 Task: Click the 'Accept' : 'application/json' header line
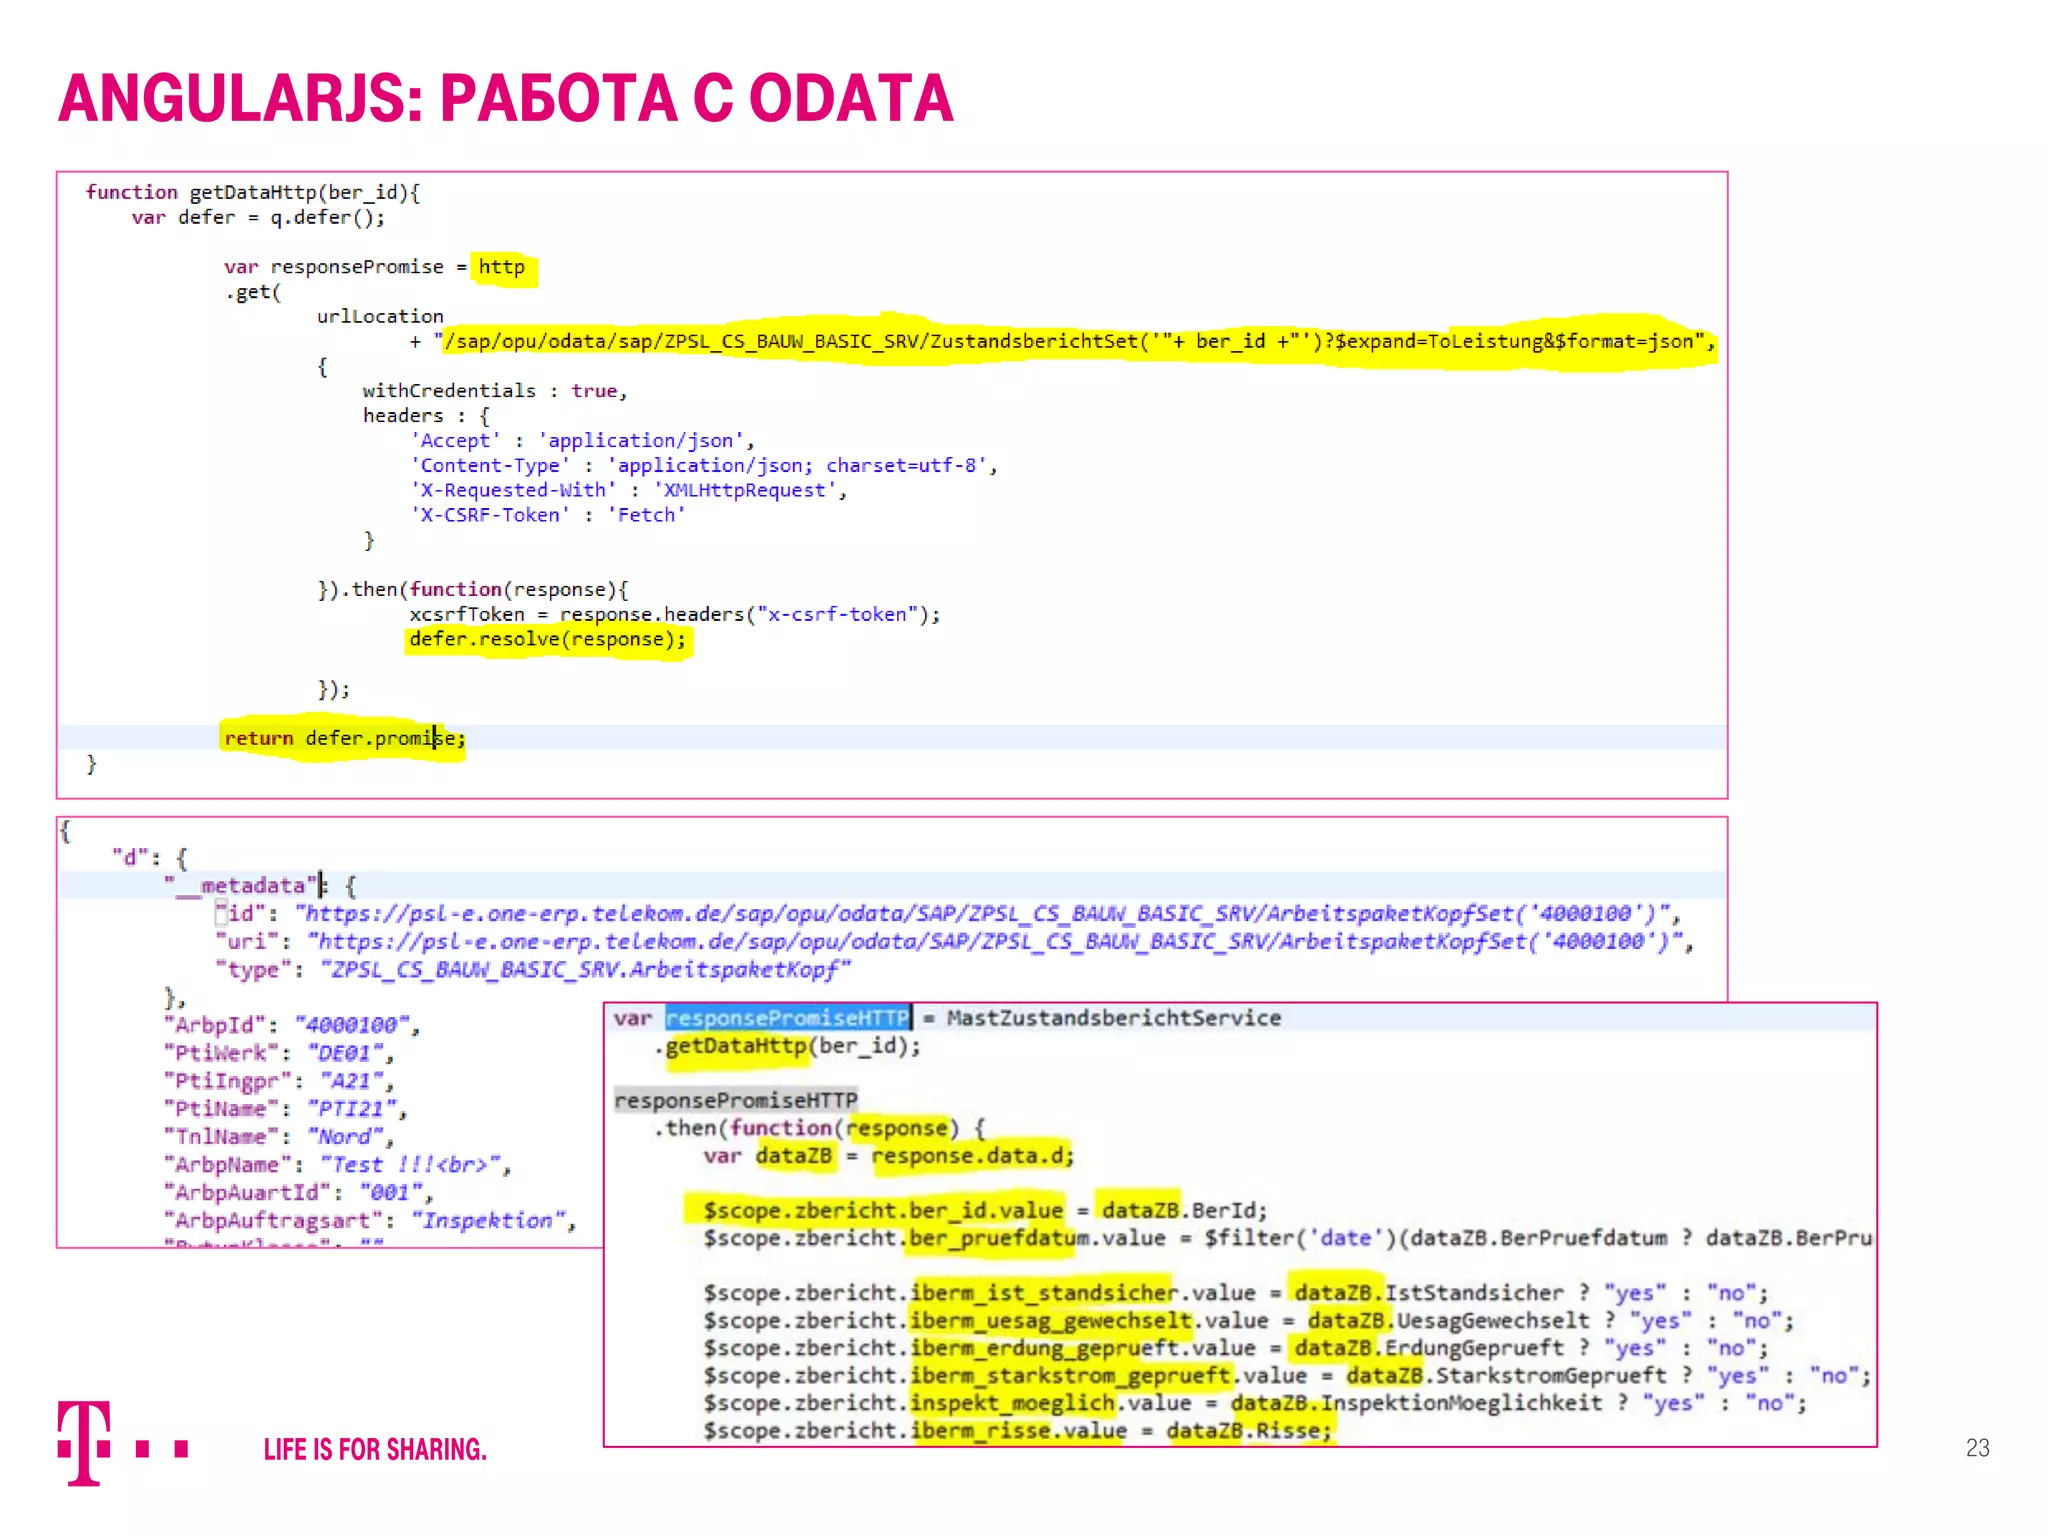tap(582, 440)
